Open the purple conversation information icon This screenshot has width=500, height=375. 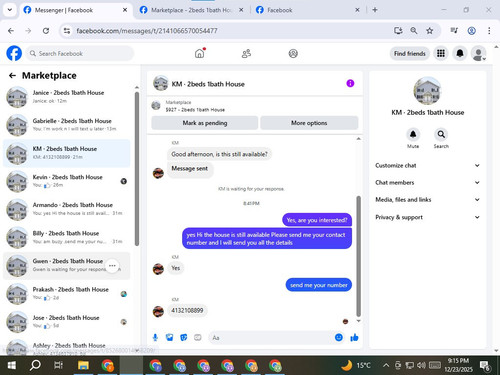(350, 83)
